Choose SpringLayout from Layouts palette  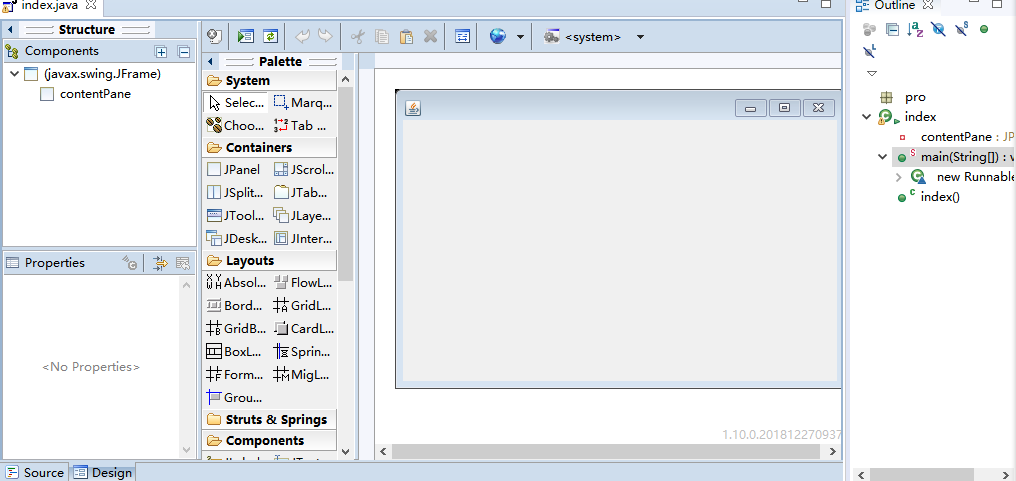point(303,352)
